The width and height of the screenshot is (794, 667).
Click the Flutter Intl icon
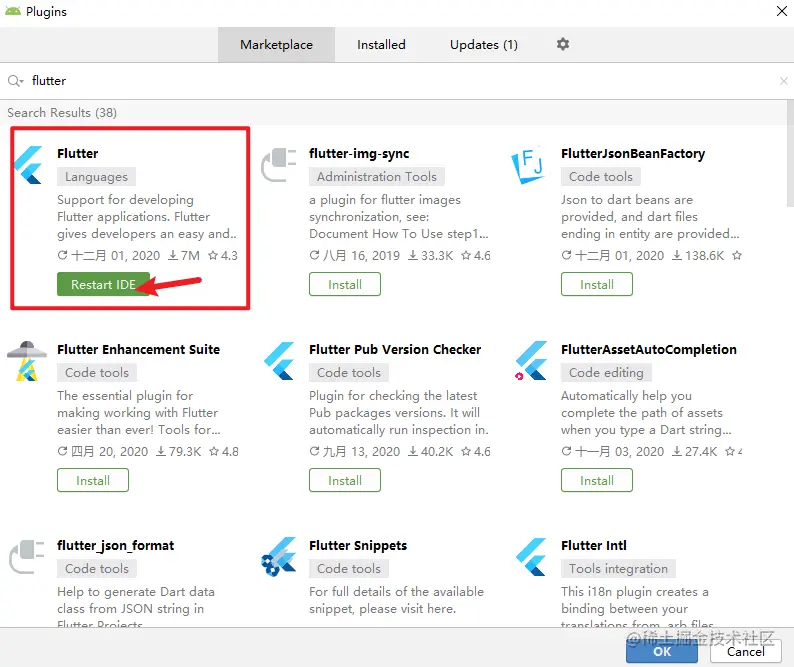531,557
